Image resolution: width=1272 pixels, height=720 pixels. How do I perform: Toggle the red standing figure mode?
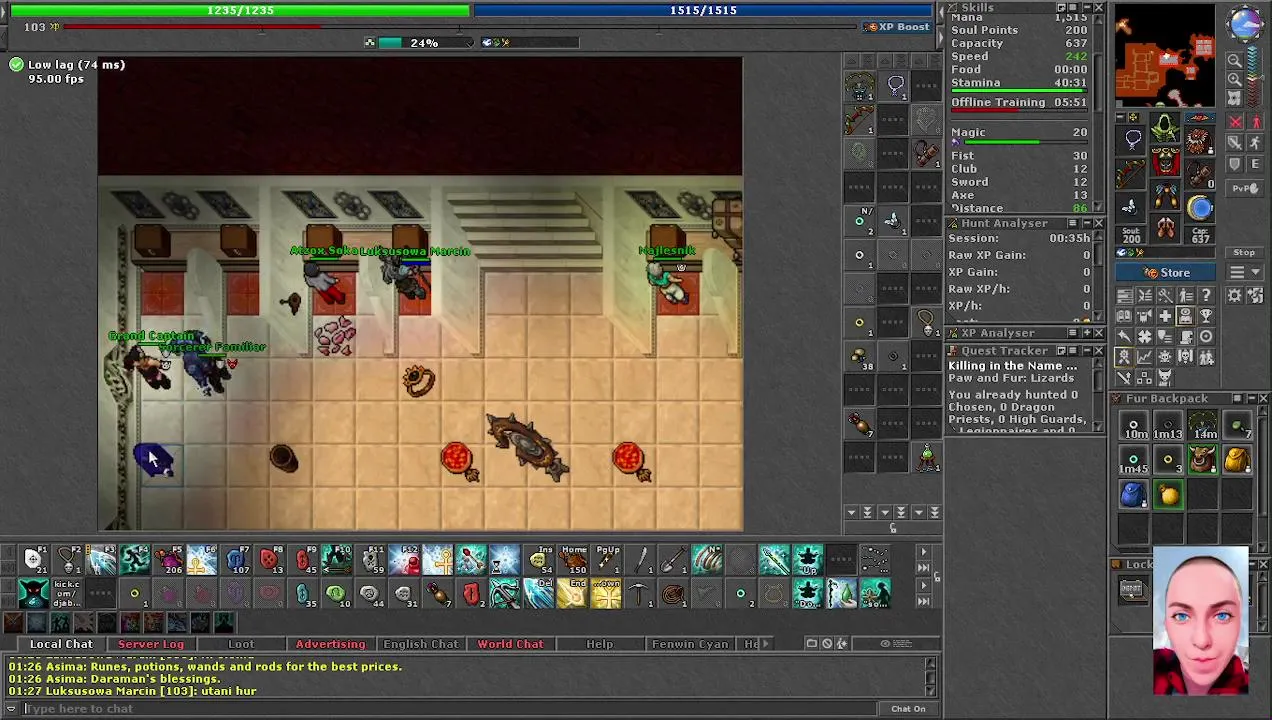tap(1255, 121)
